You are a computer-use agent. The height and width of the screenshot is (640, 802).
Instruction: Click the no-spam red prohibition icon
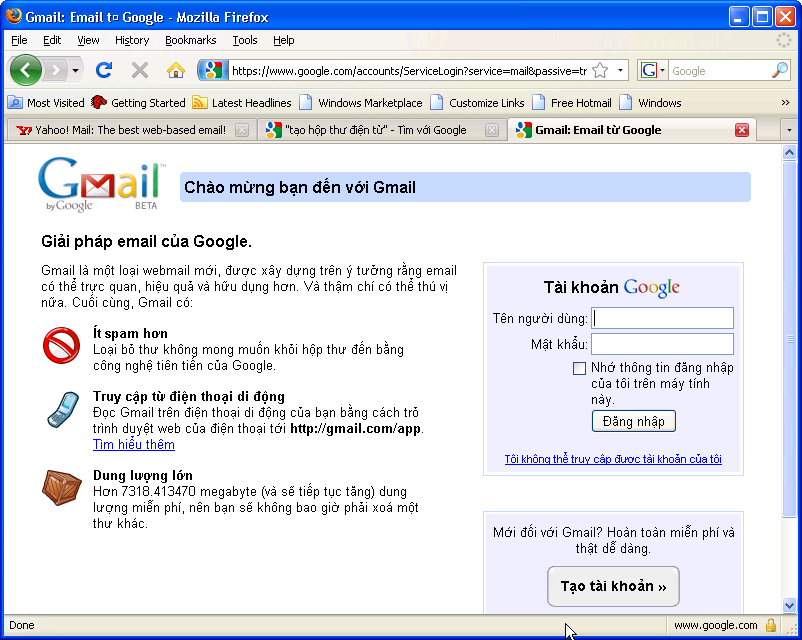click(61, 346)
